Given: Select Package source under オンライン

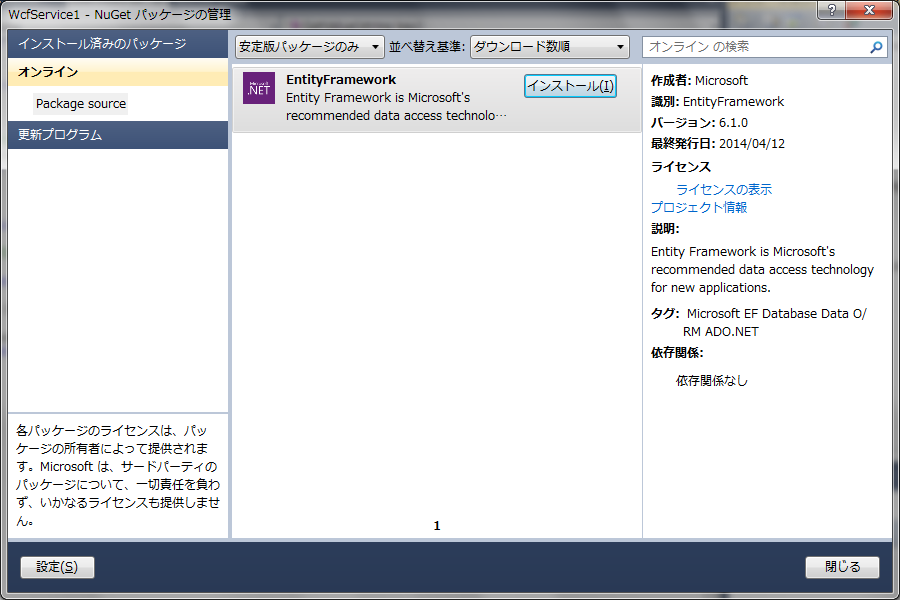Looking at the screenshot, I should click(81, 104).
